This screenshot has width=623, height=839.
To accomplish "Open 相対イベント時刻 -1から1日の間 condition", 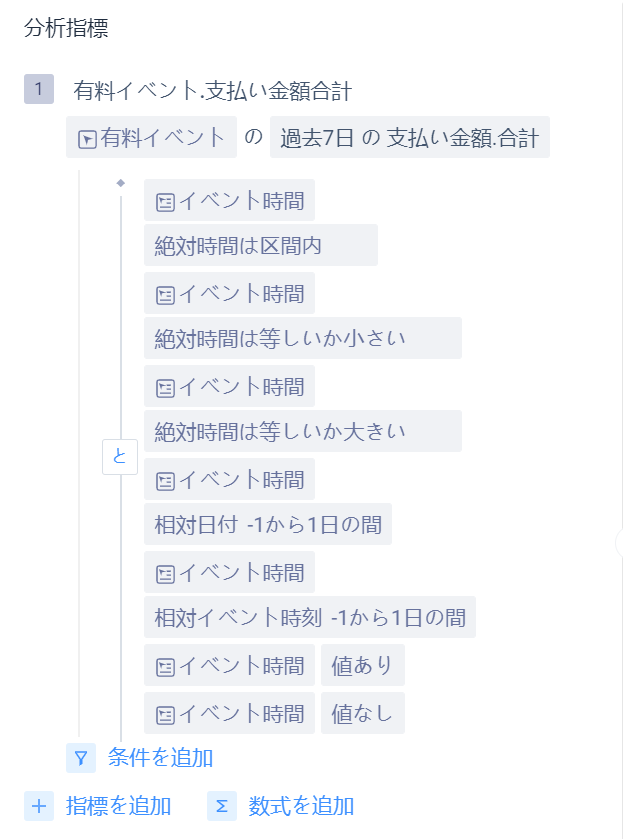I will [x=310, y=617].
